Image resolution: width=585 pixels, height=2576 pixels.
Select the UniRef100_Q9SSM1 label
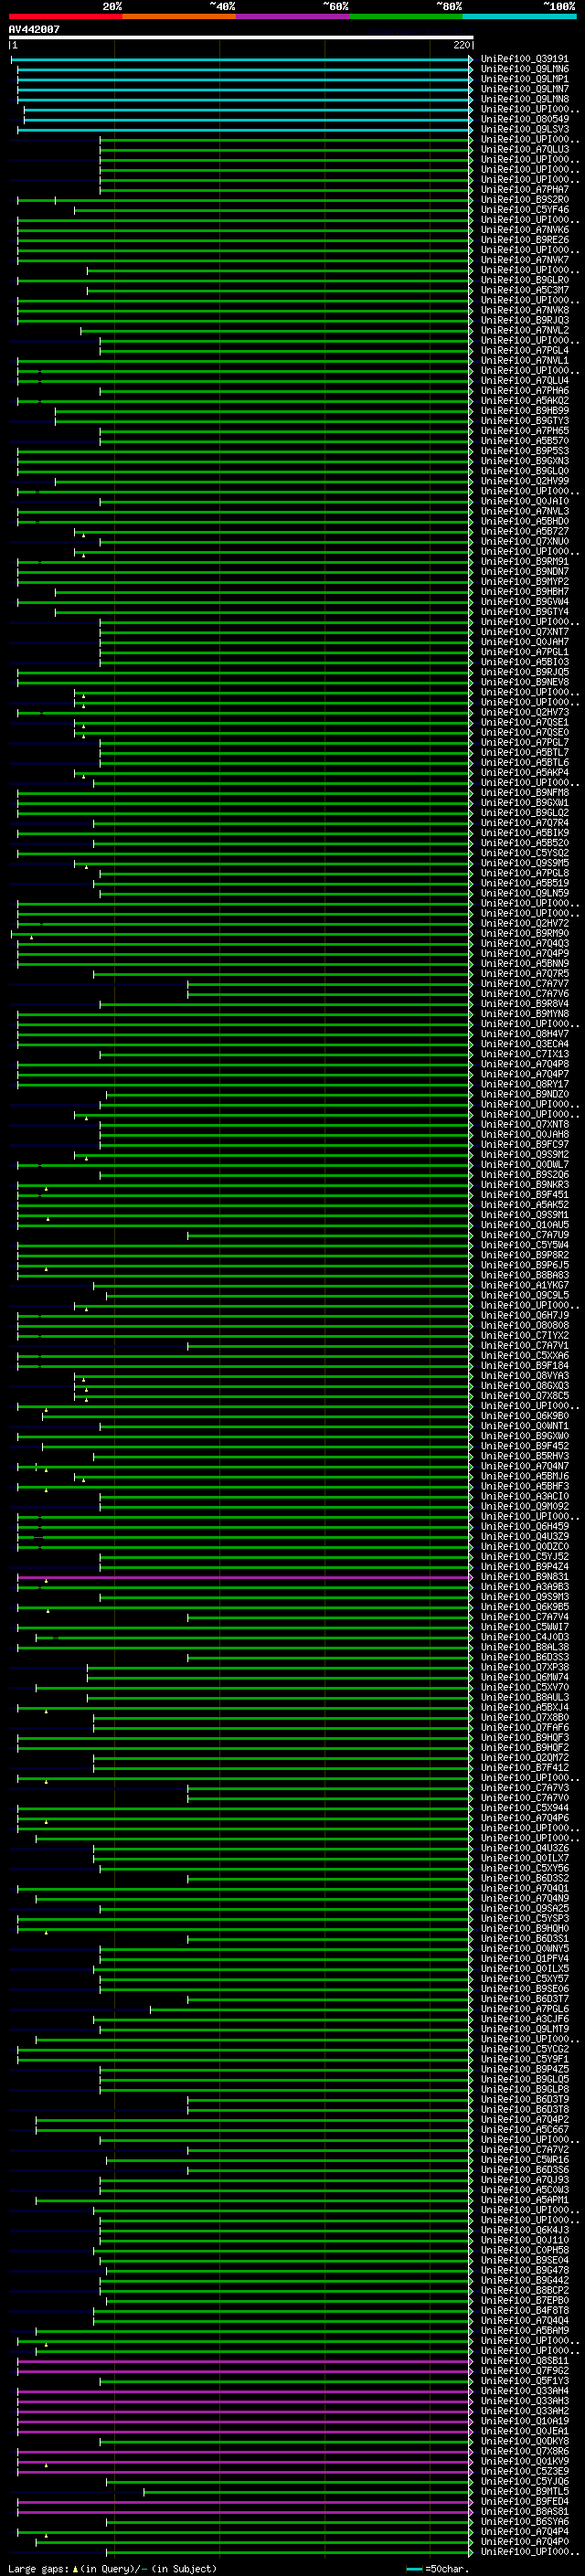[524, 1215]
